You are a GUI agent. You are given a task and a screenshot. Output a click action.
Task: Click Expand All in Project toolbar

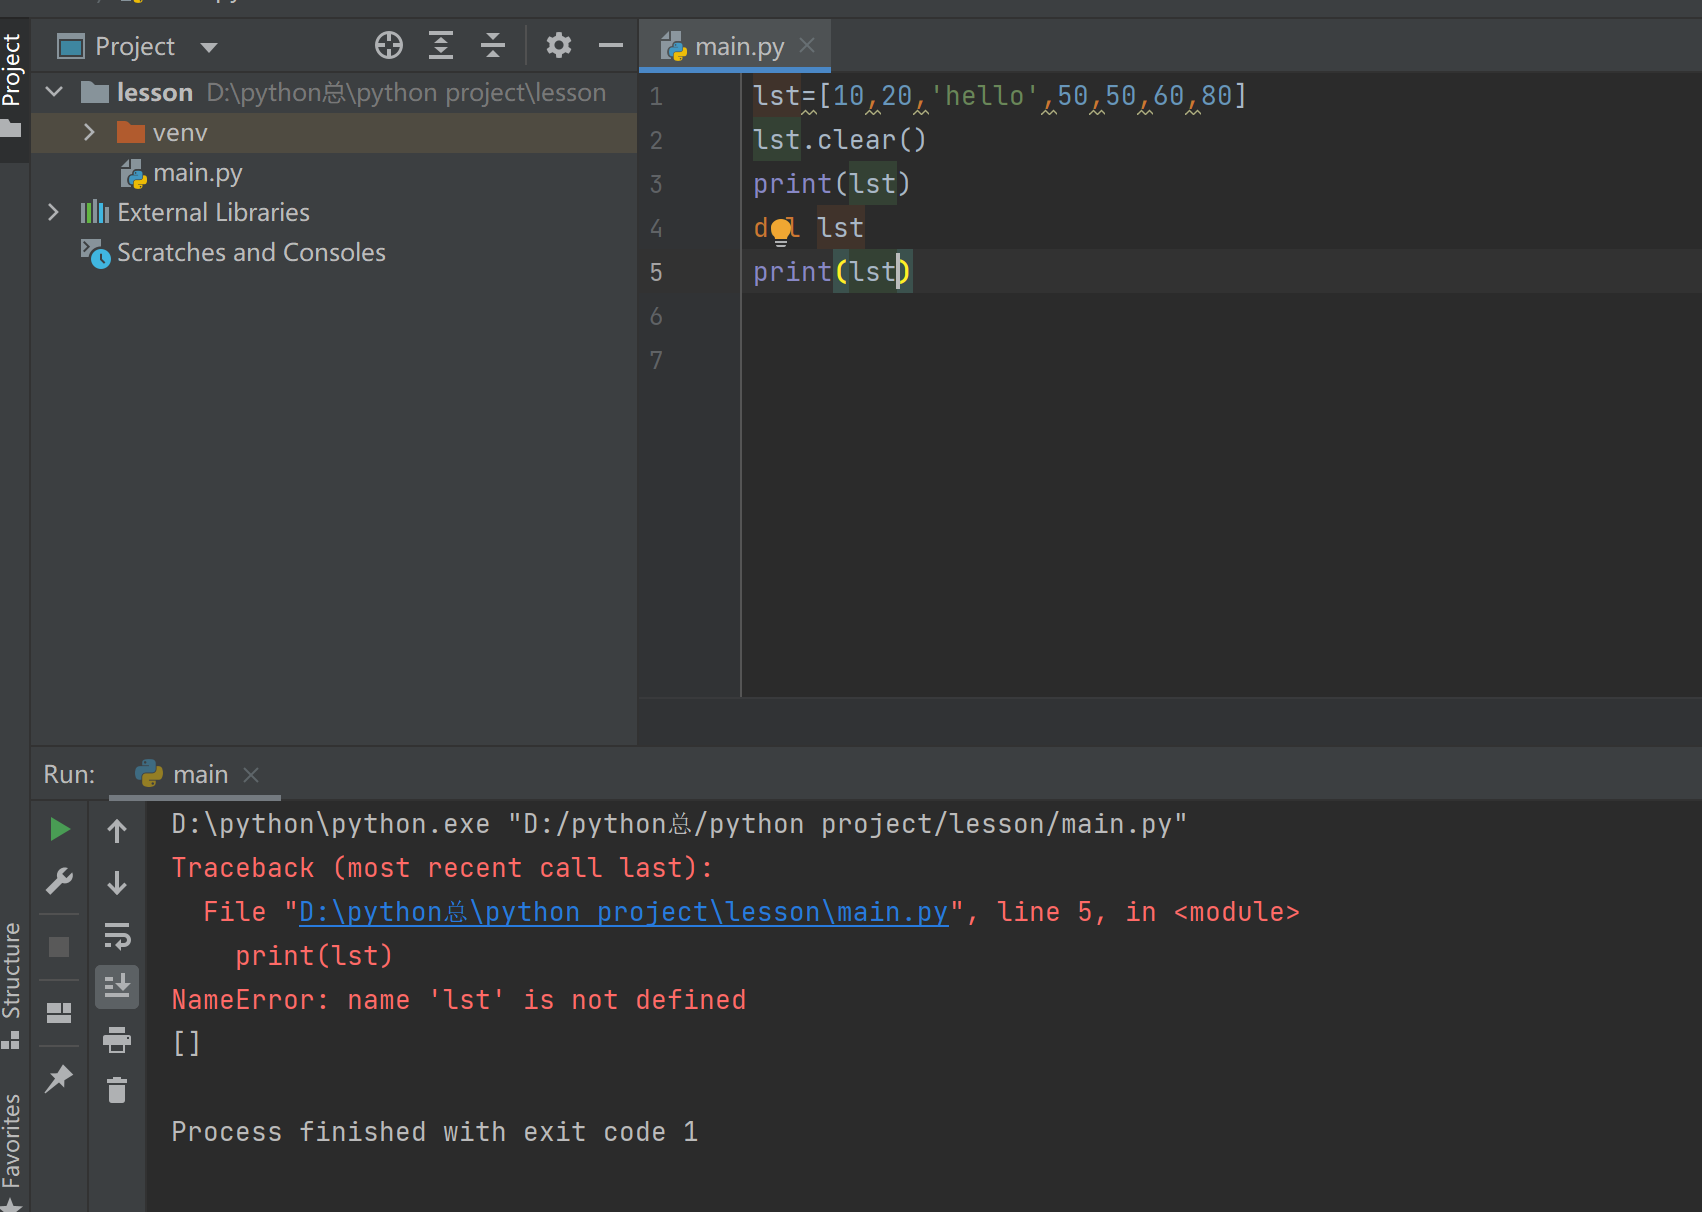(441, 46)
